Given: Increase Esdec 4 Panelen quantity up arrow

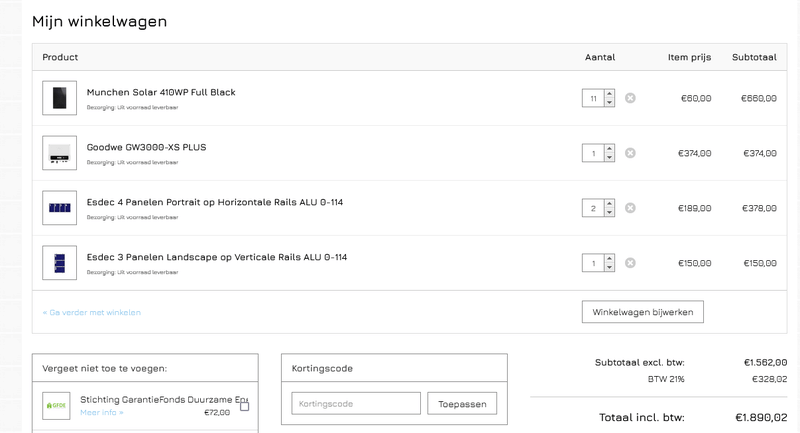Looking at the screenshot, I should tap(610, 204).
